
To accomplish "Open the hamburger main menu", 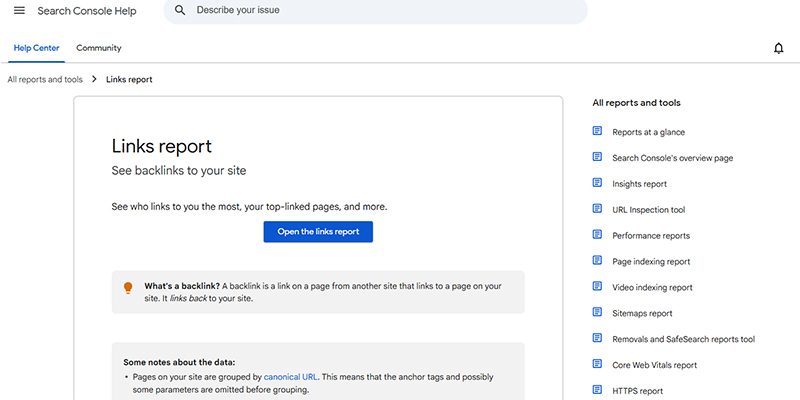I will pos(19,11).
